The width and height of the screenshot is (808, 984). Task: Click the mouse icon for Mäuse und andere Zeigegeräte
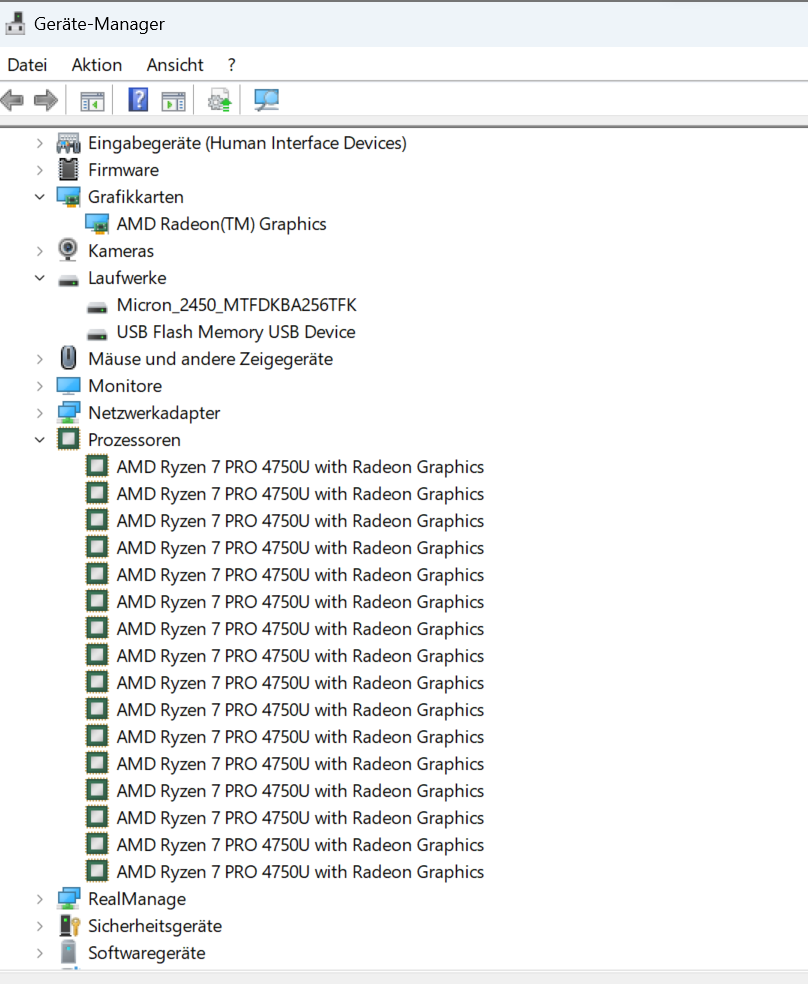tap(68, 358)
